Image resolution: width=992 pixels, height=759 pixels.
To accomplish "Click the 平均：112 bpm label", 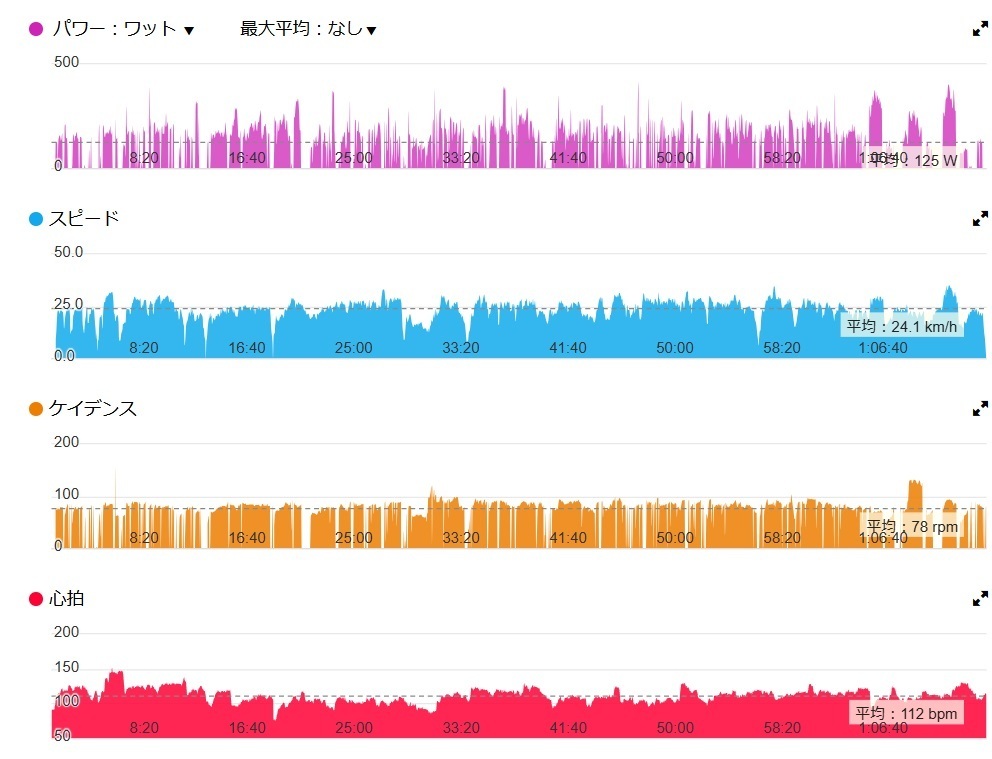I will tap(906, 713).
